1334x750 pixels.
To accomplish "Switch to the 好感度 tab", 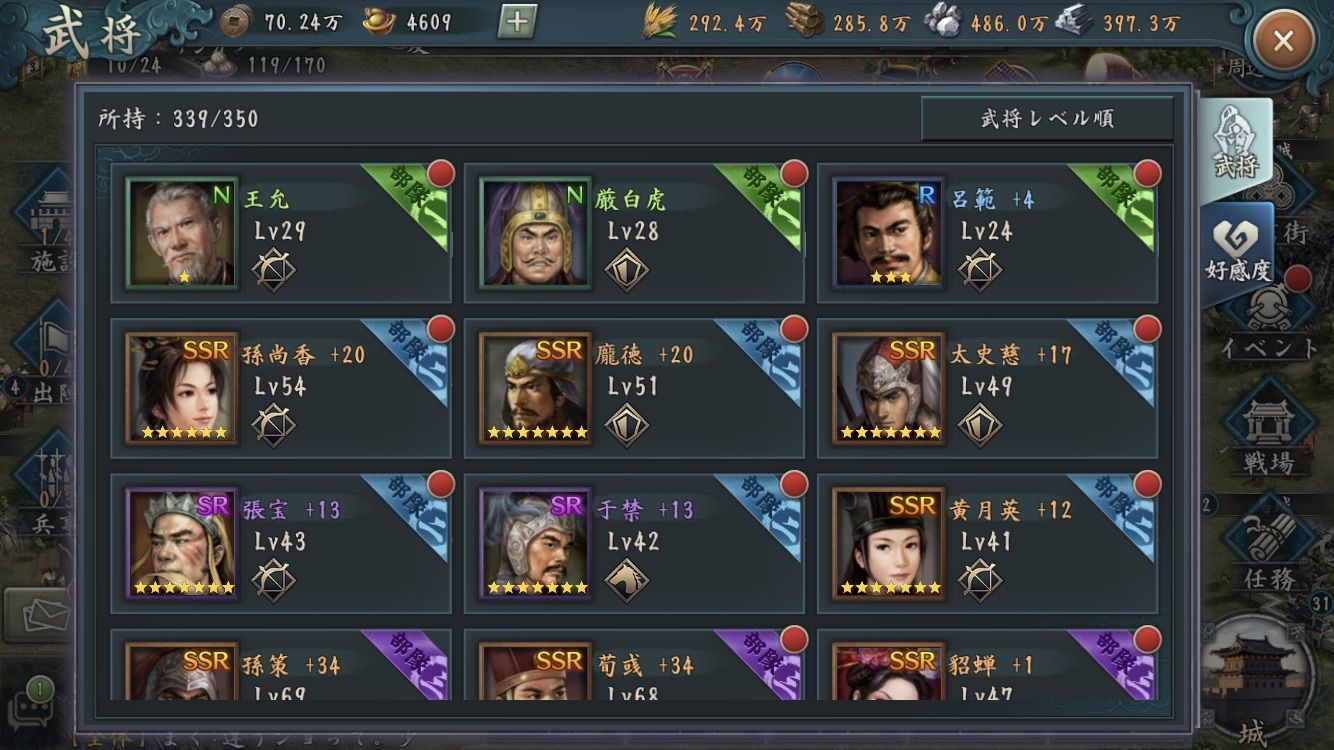I will point(1237,249).
